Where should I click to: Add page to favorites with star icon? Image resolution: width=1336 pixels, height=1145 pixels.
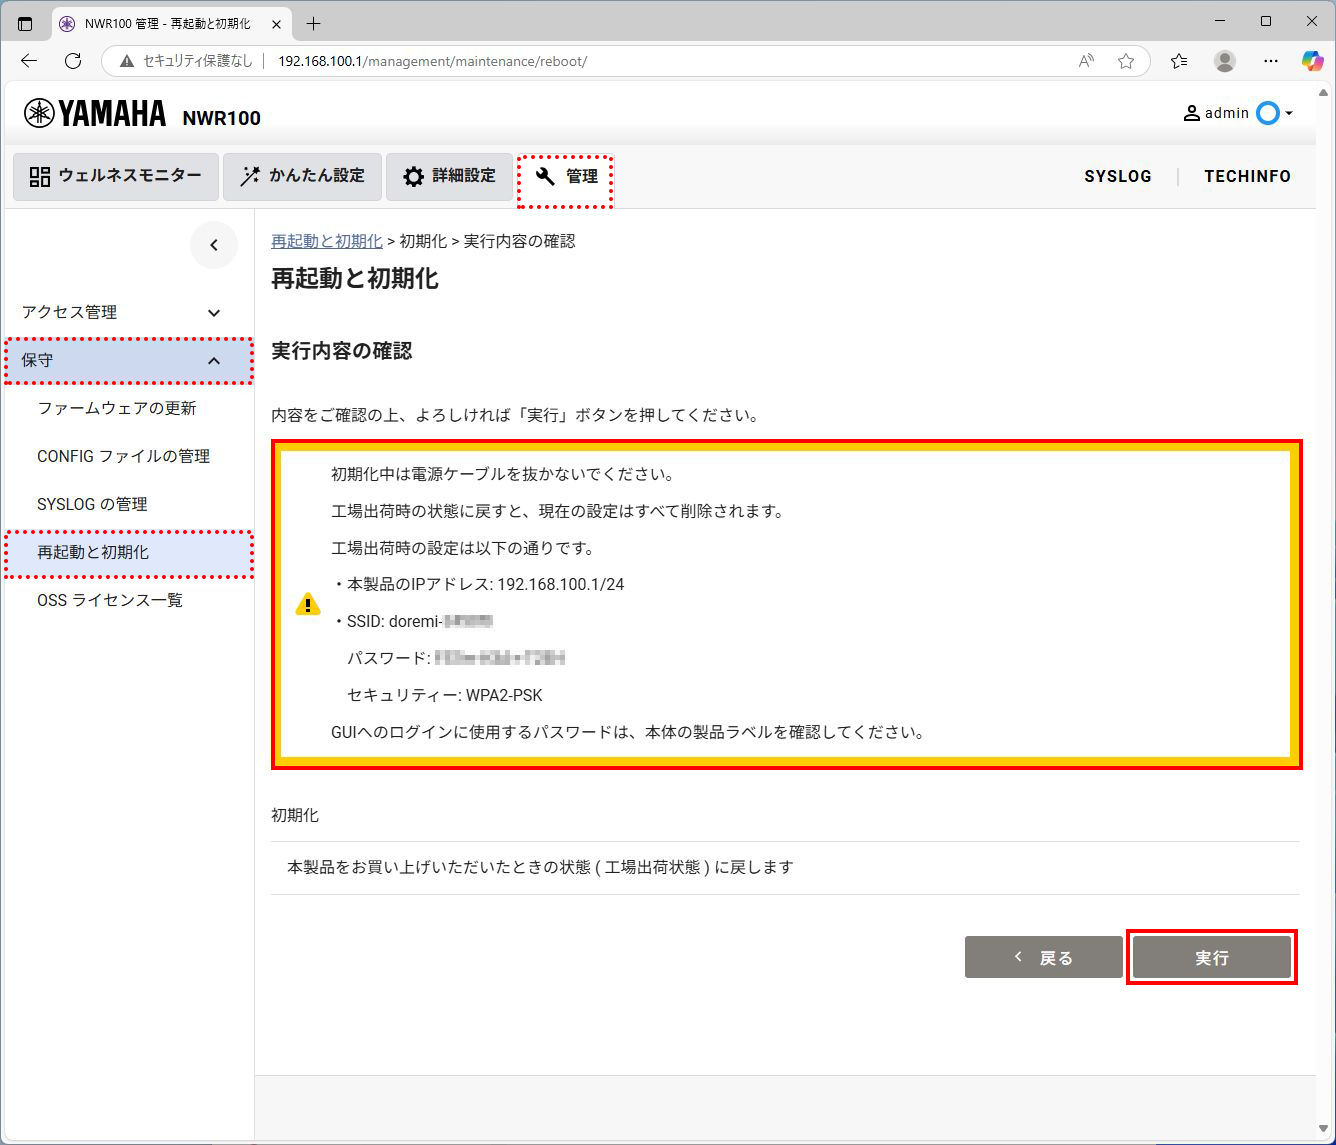(1126, 61)
